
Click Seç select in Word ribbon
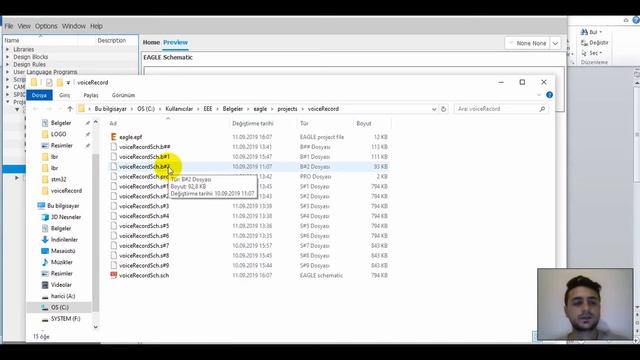(591, 53)
